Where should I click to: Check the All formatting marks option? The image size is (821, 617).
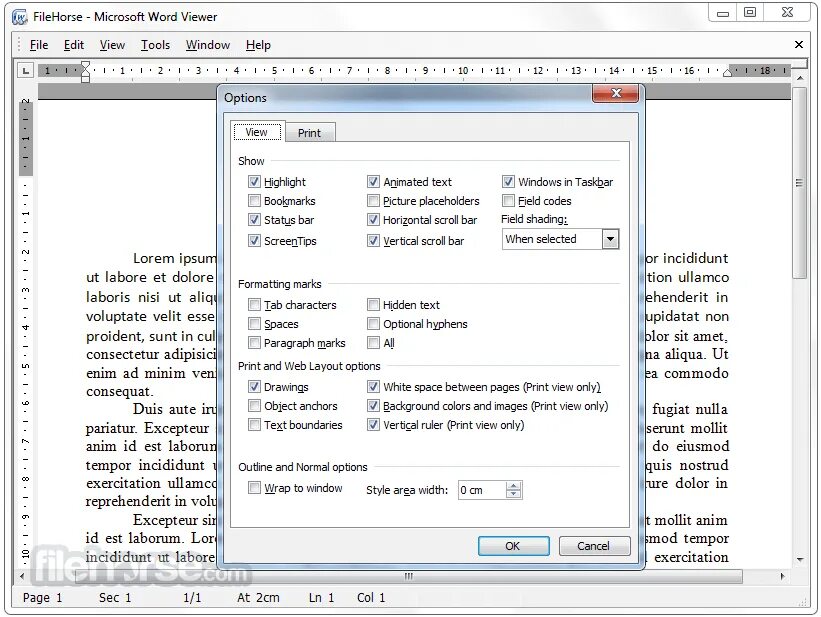pos(373,343)
